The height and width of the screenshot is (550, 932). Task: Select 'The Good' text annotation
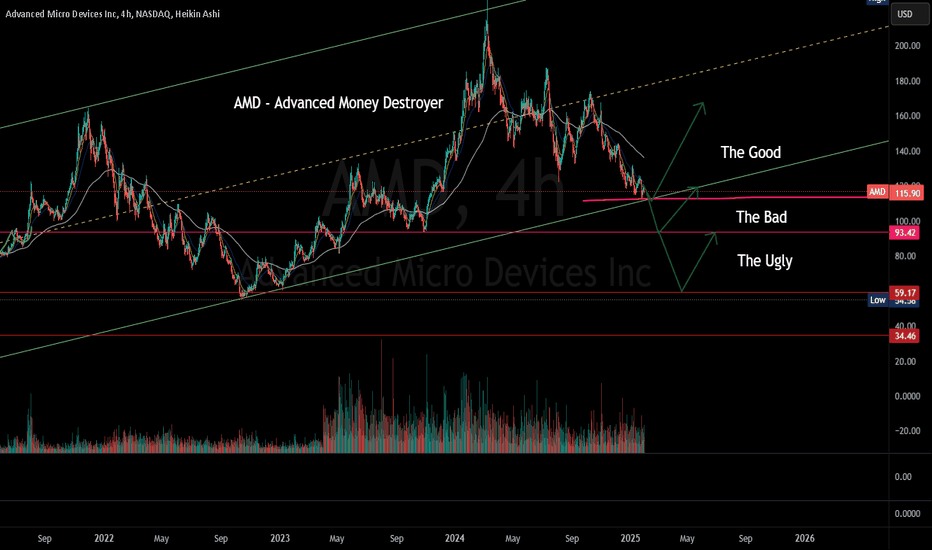751,152
